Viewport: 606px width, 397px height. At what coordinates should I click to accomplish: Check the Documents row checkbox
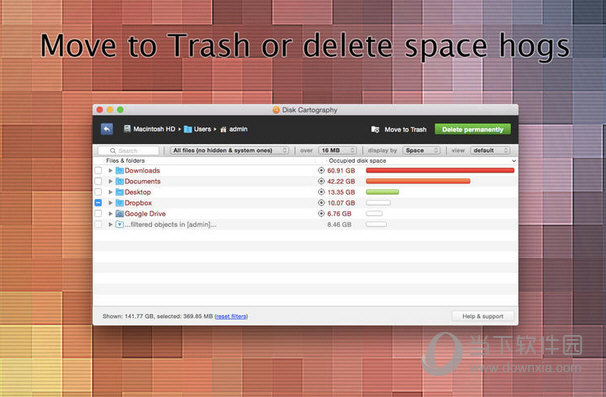98,181
